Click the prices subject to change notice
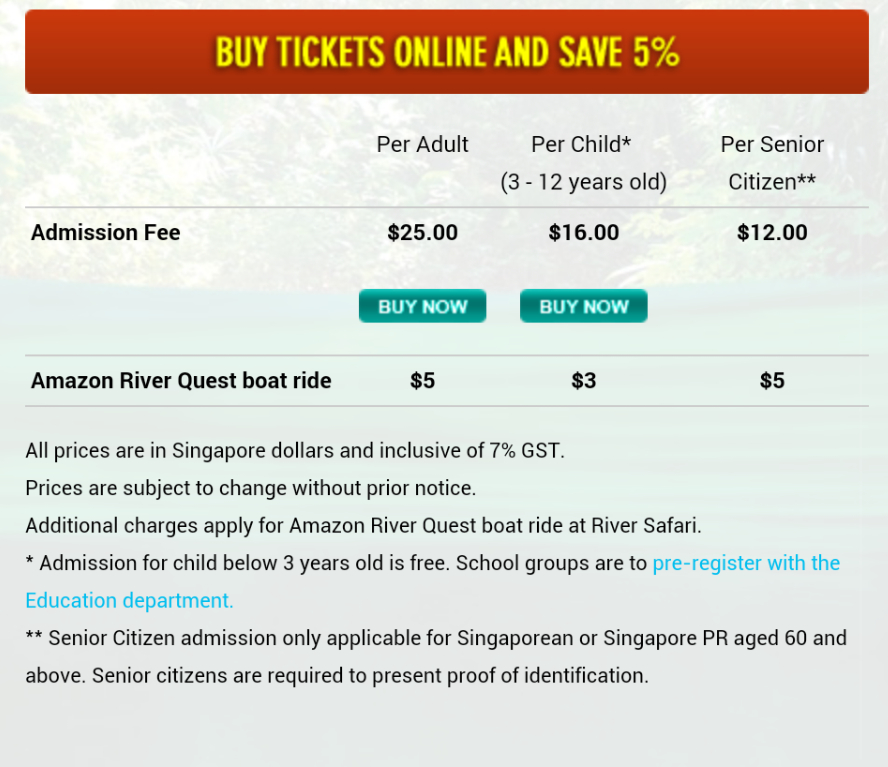This screenshot has height=767, width=888. 250,488
